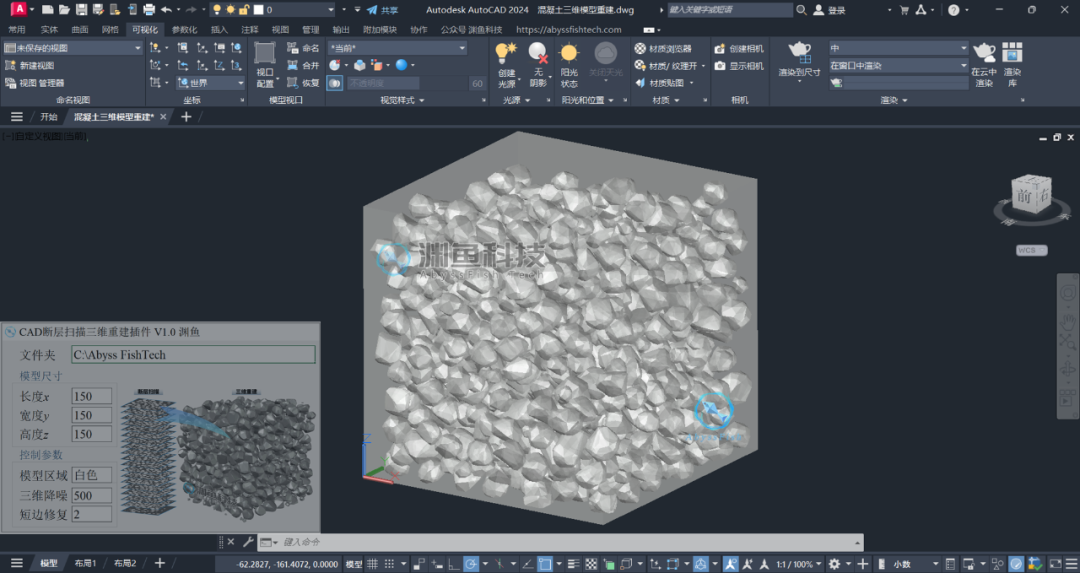Open the World UCS dropdown
Viewport: 1080px width, 573px height.
210,83
